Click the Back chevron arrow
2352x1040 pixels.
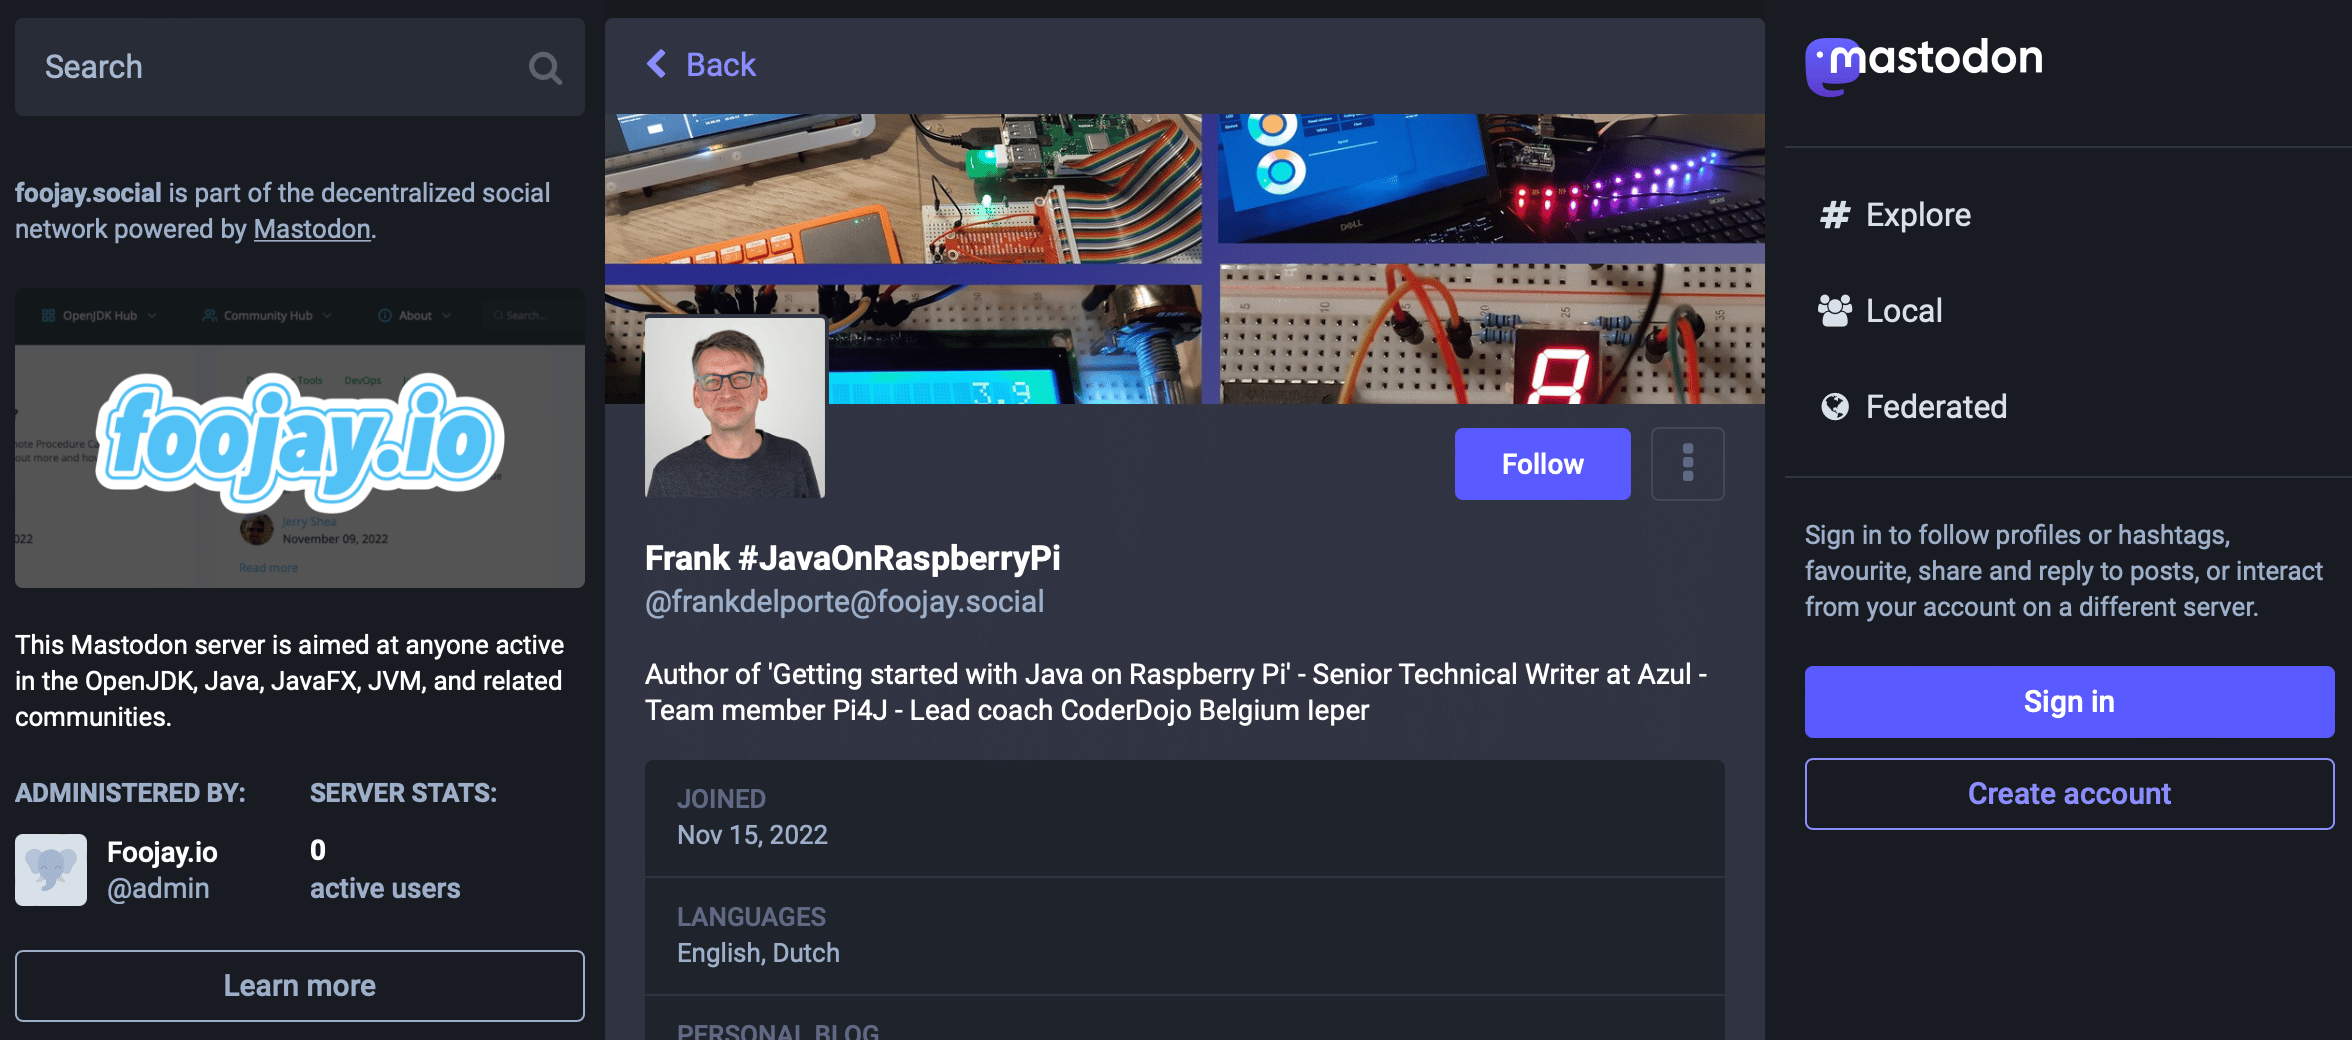[x=657, y=63]
